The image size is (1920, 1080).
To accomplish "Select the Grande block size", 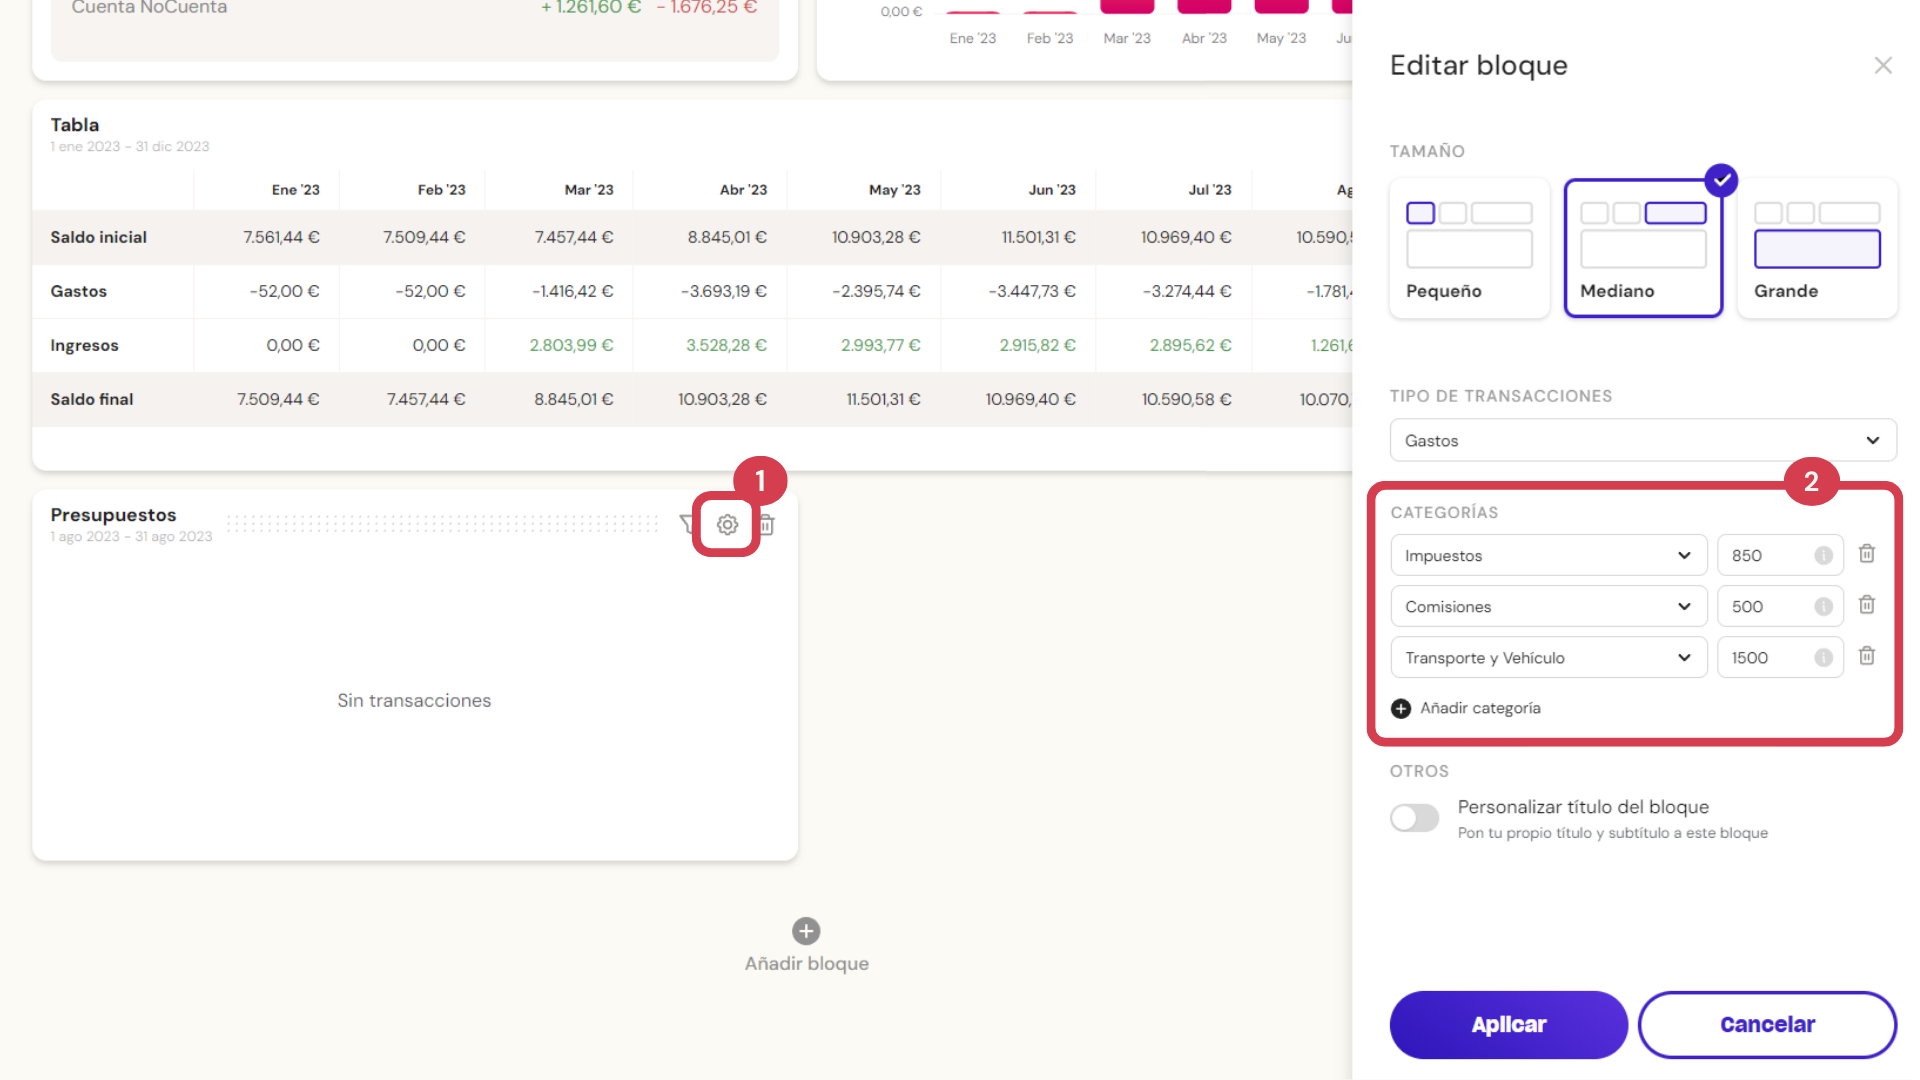I will (1817, 248).
